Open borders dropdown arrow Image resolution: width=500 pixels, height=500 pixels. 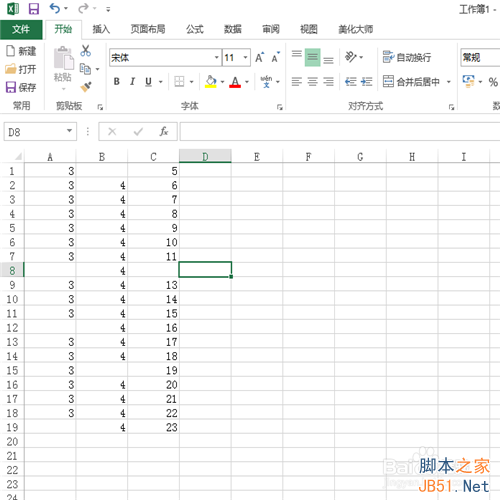pos(192,82)
